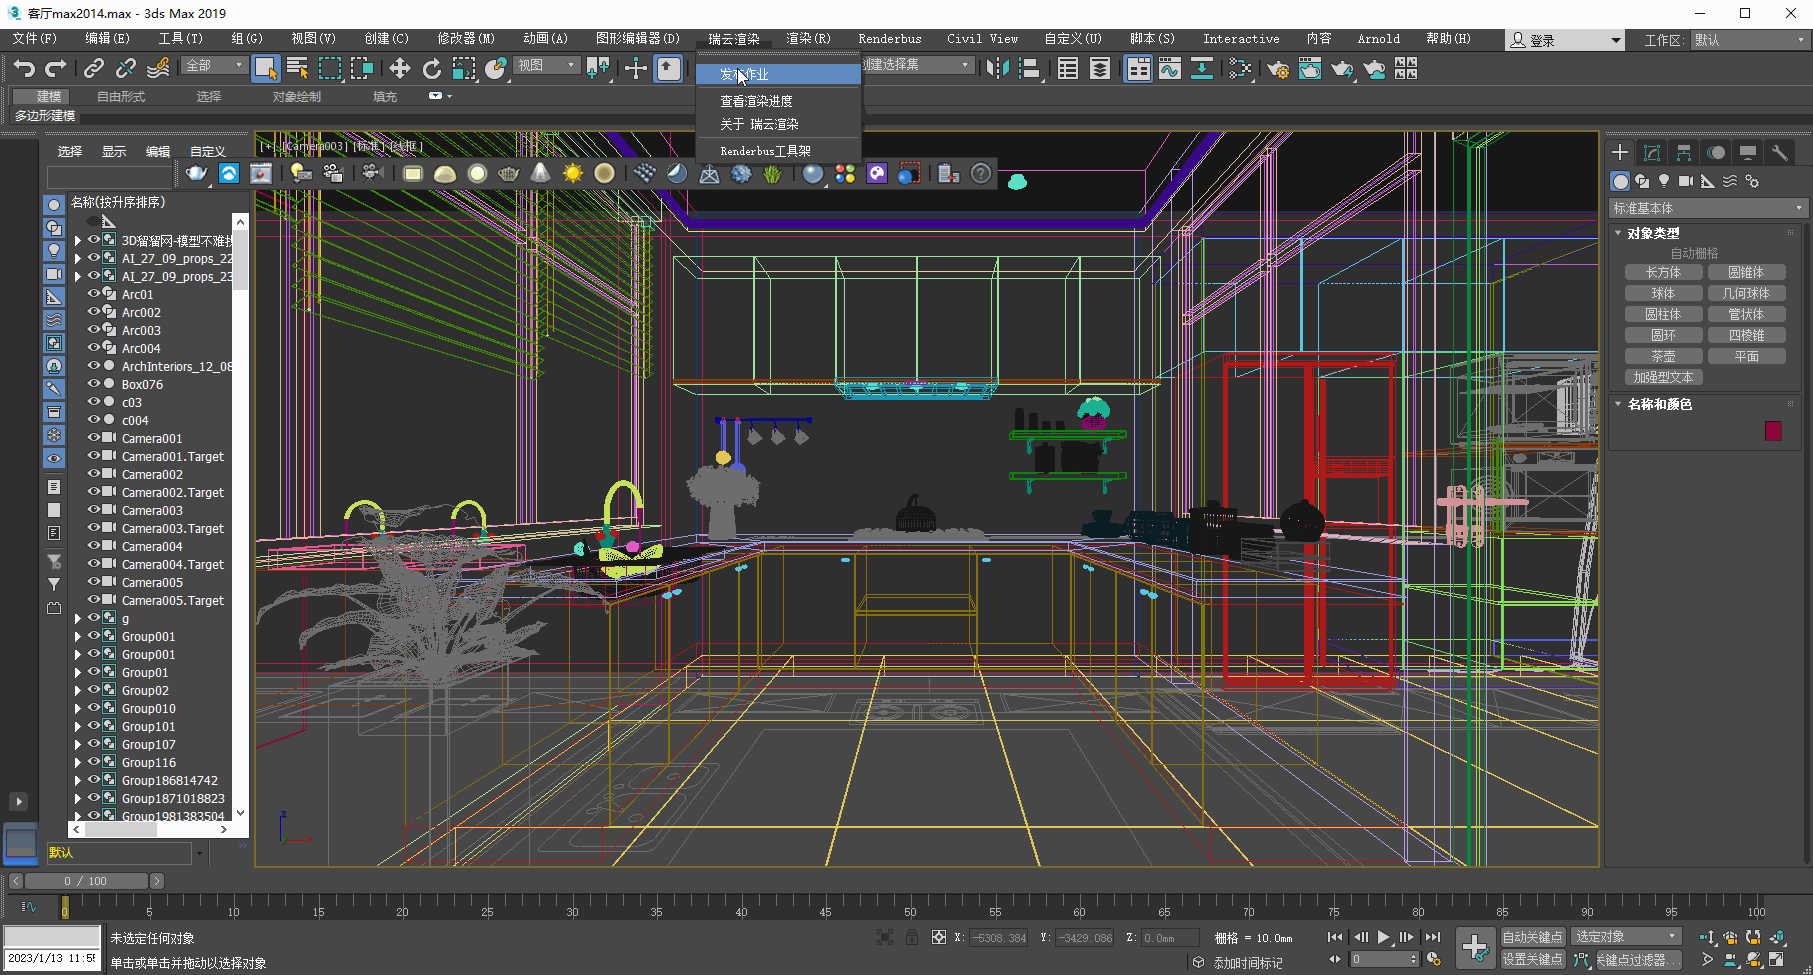
Task: Switch to 自由形式 ribbon tab
Action: coord(121,97)
